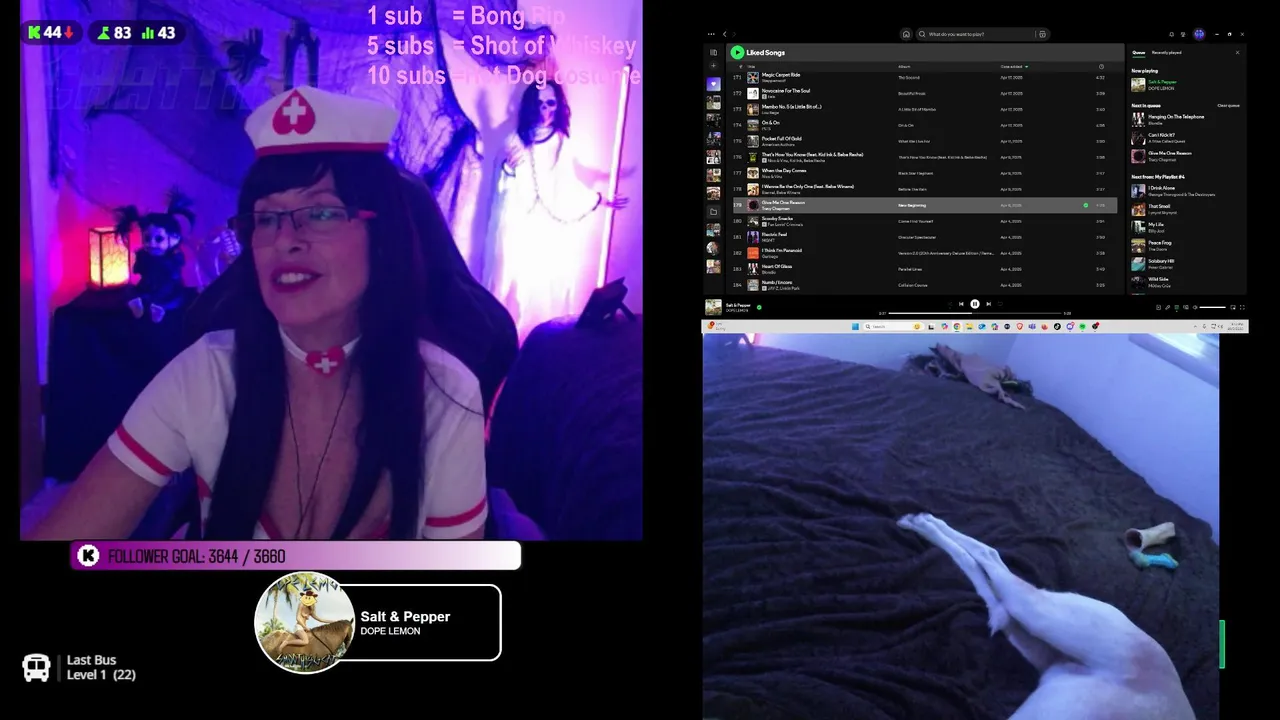Toggle shuffle in the player controls
Screen dimensions: 1280x720
(950, 304)
